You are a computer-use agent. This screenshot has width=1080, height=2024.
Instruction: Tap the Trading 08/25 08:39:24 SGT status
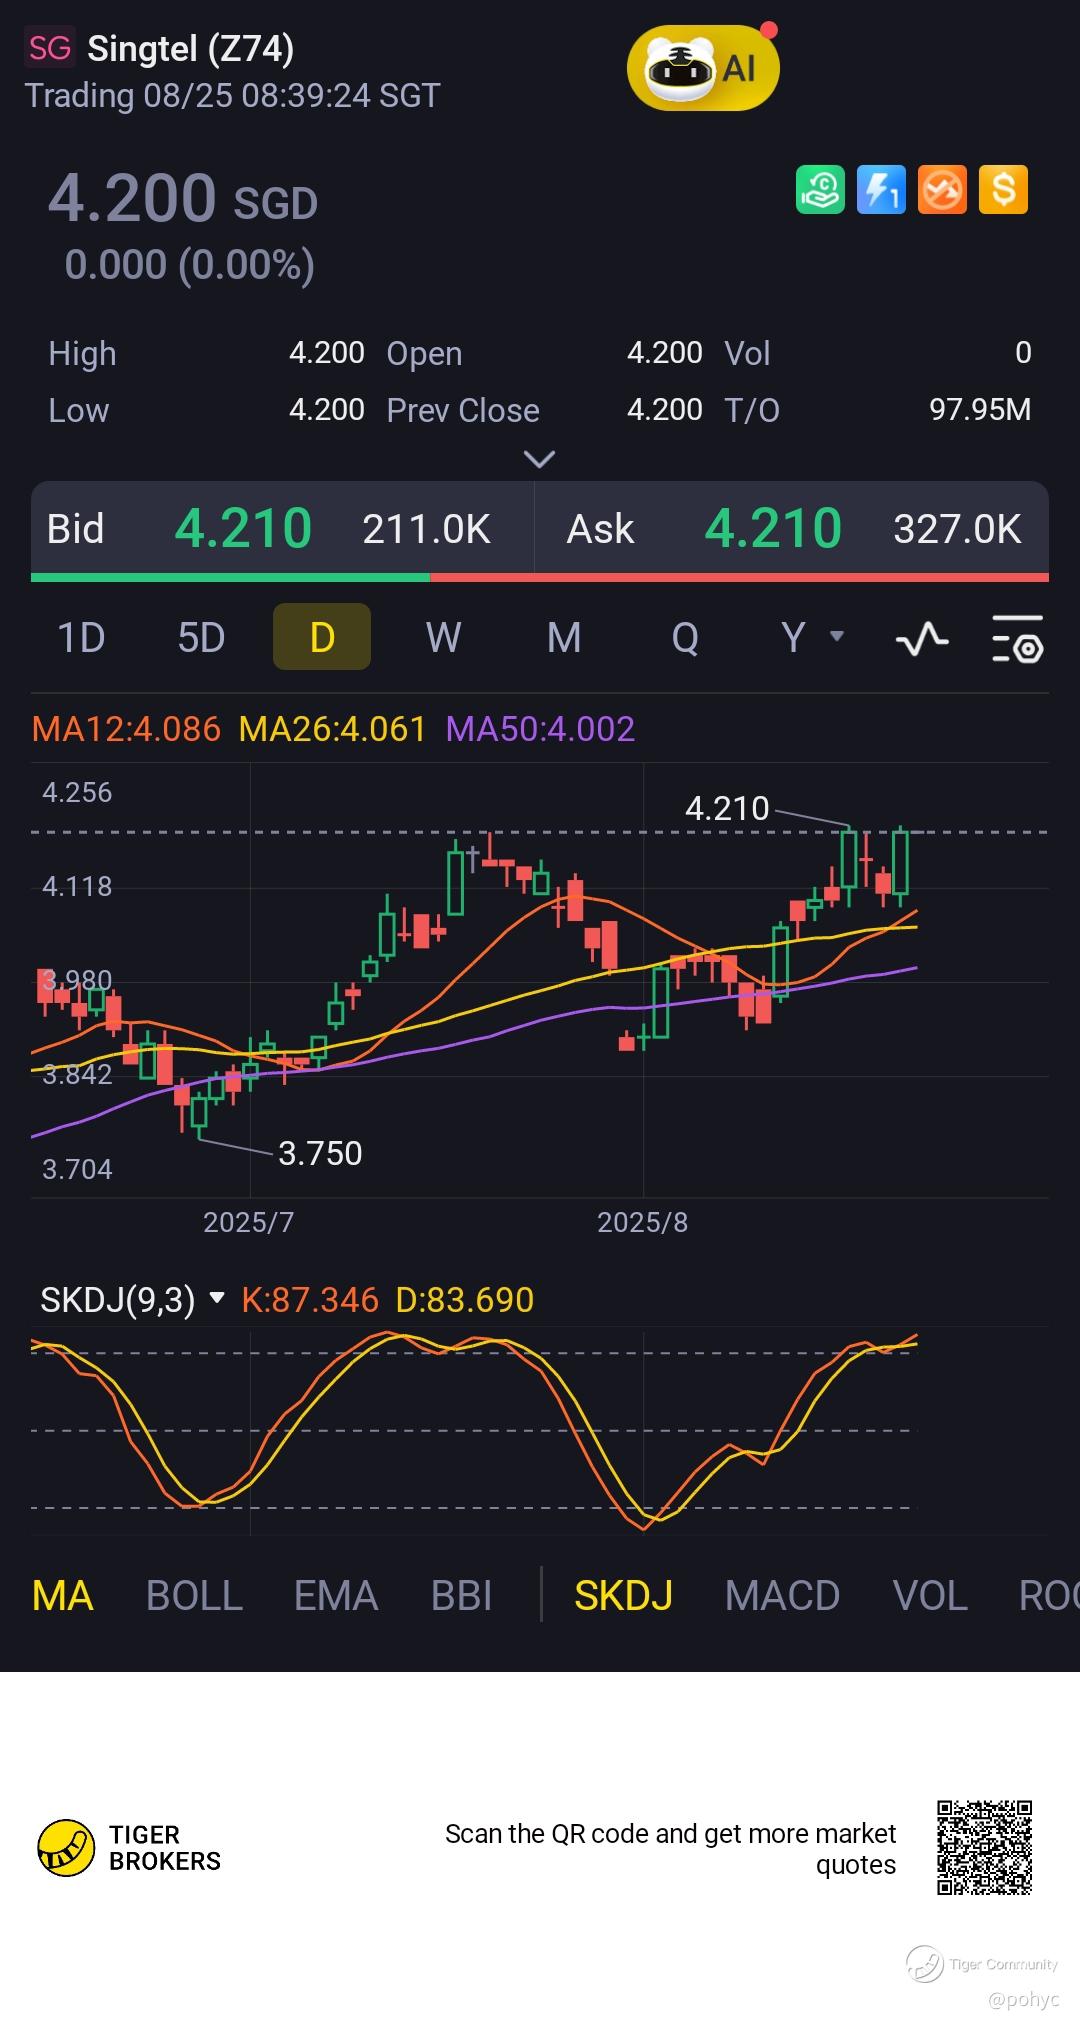click(232, 96)
